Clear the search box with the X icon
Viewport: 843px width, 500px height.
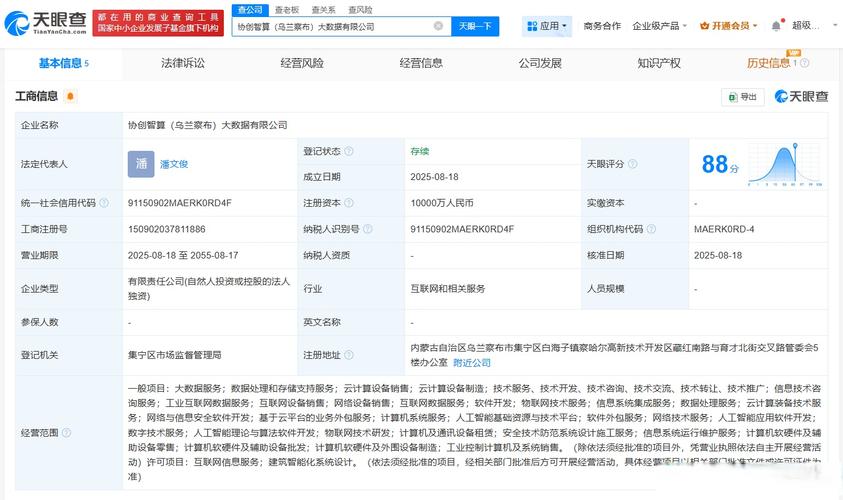(439, 26)
